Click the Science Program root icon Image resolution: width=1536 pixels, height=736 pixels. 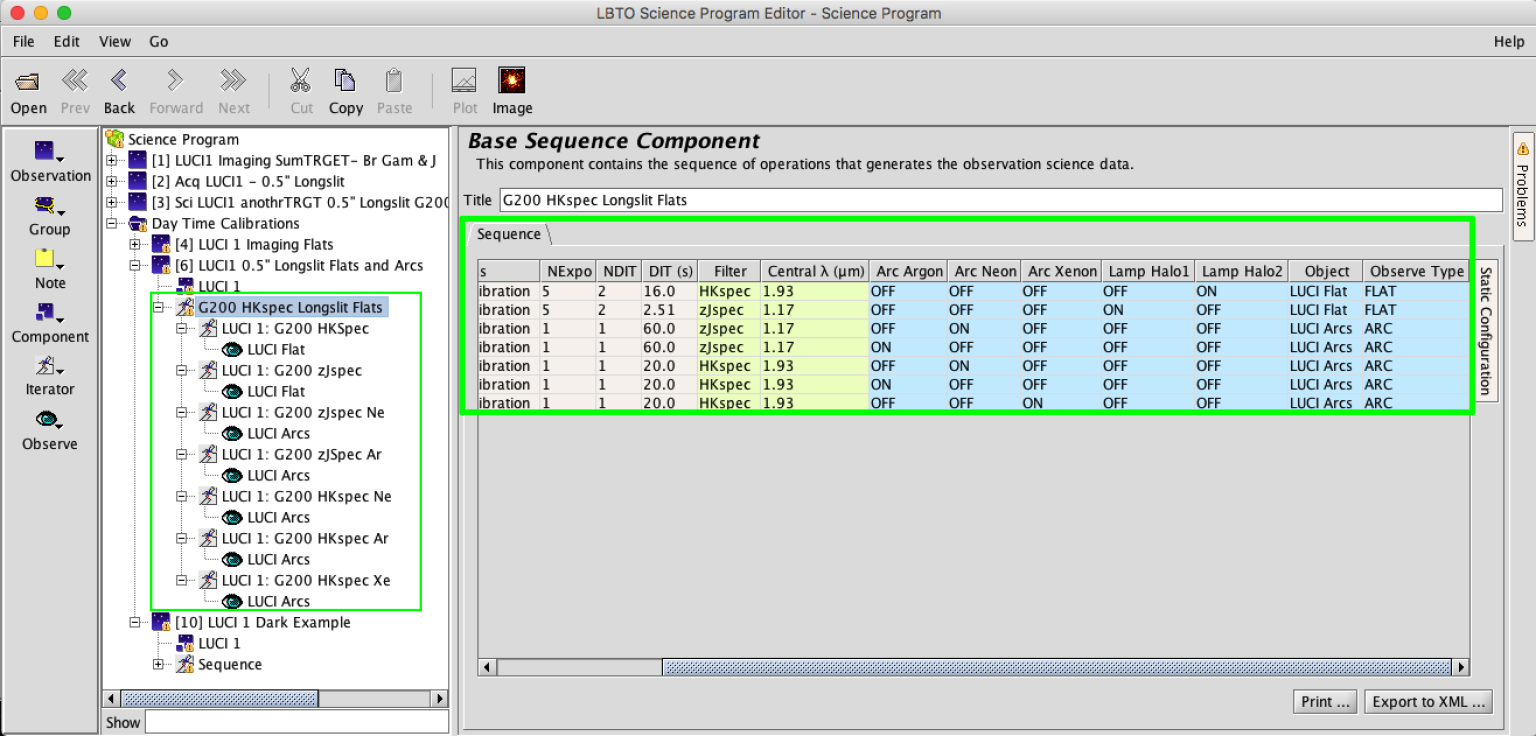[115, 139]
